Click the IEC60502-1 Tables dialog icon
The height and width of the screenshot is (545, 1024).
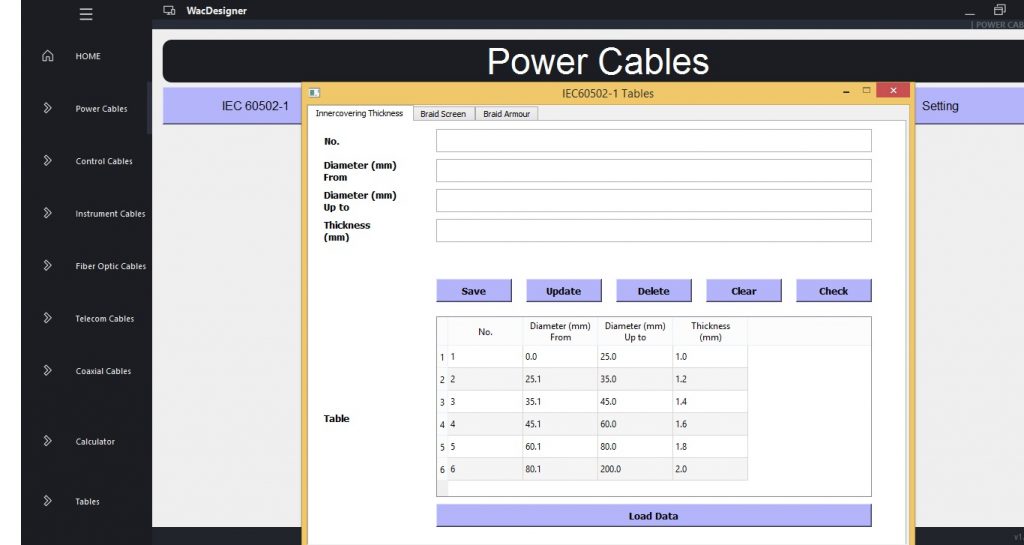(x=314, y=93)
